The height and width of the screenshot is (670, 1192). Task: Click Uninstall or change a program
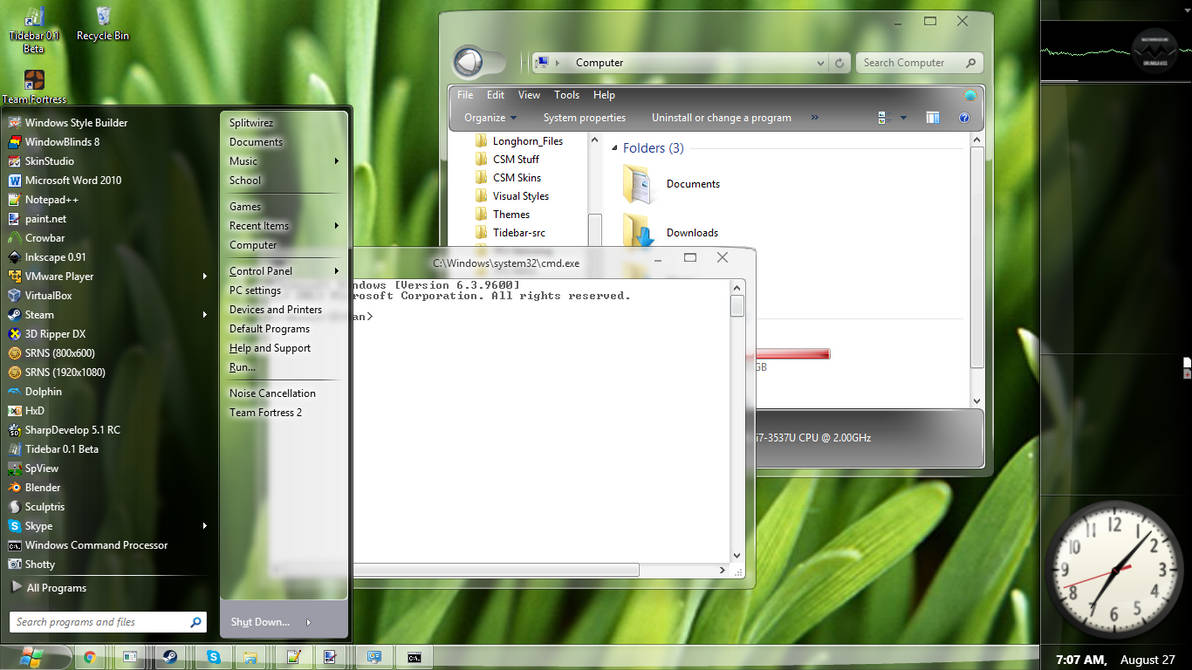pyautogui.click(x=721, y=117)
